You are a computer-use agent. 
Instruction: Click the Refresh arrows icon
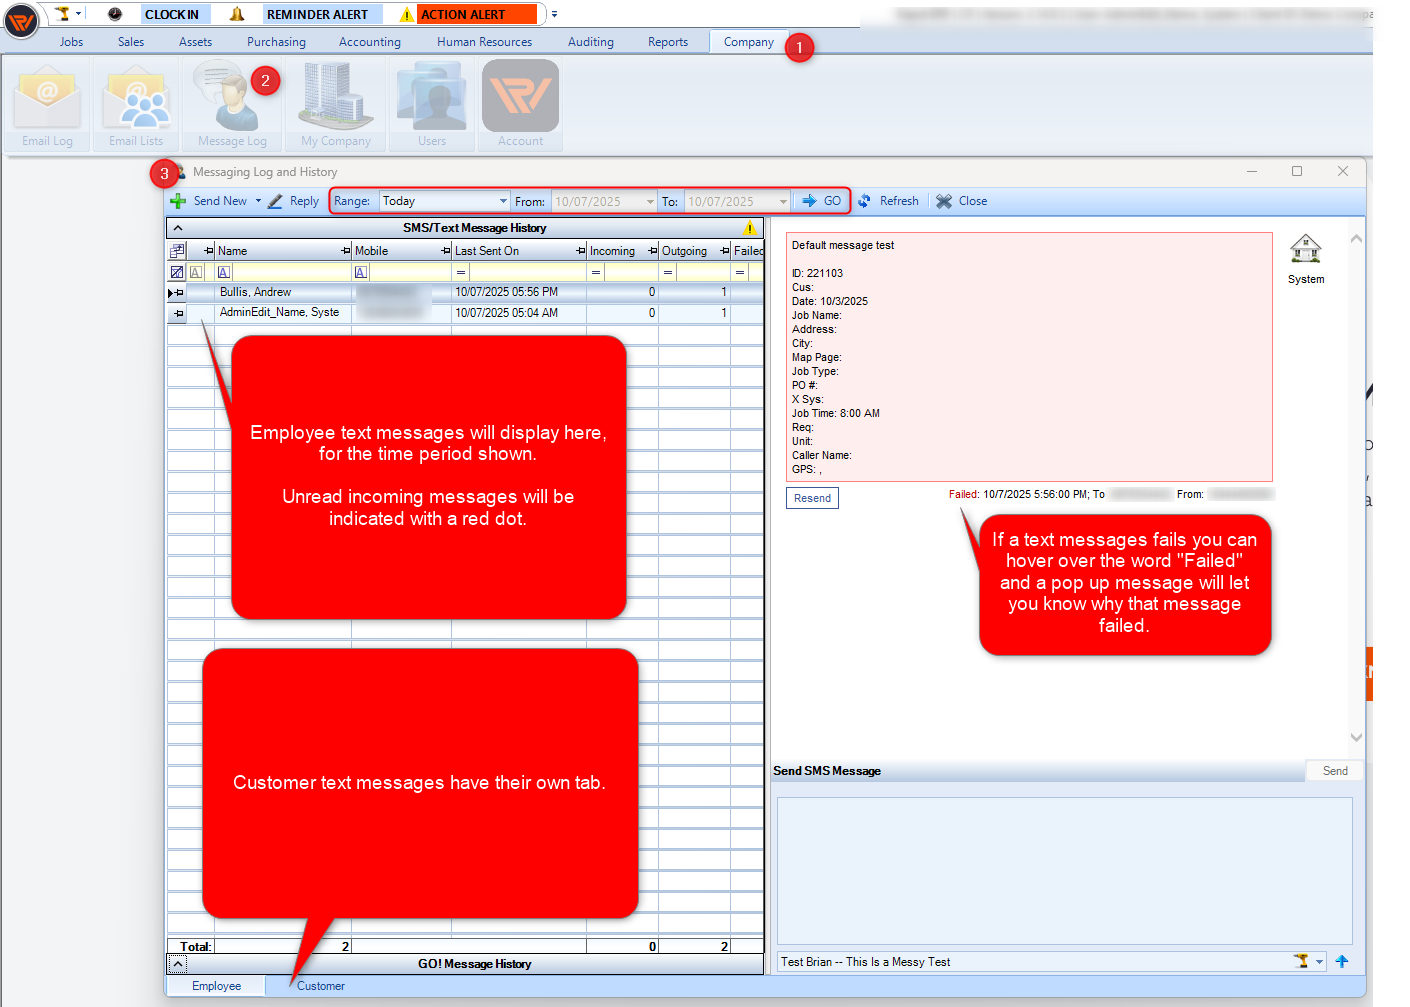pos(864,201)
